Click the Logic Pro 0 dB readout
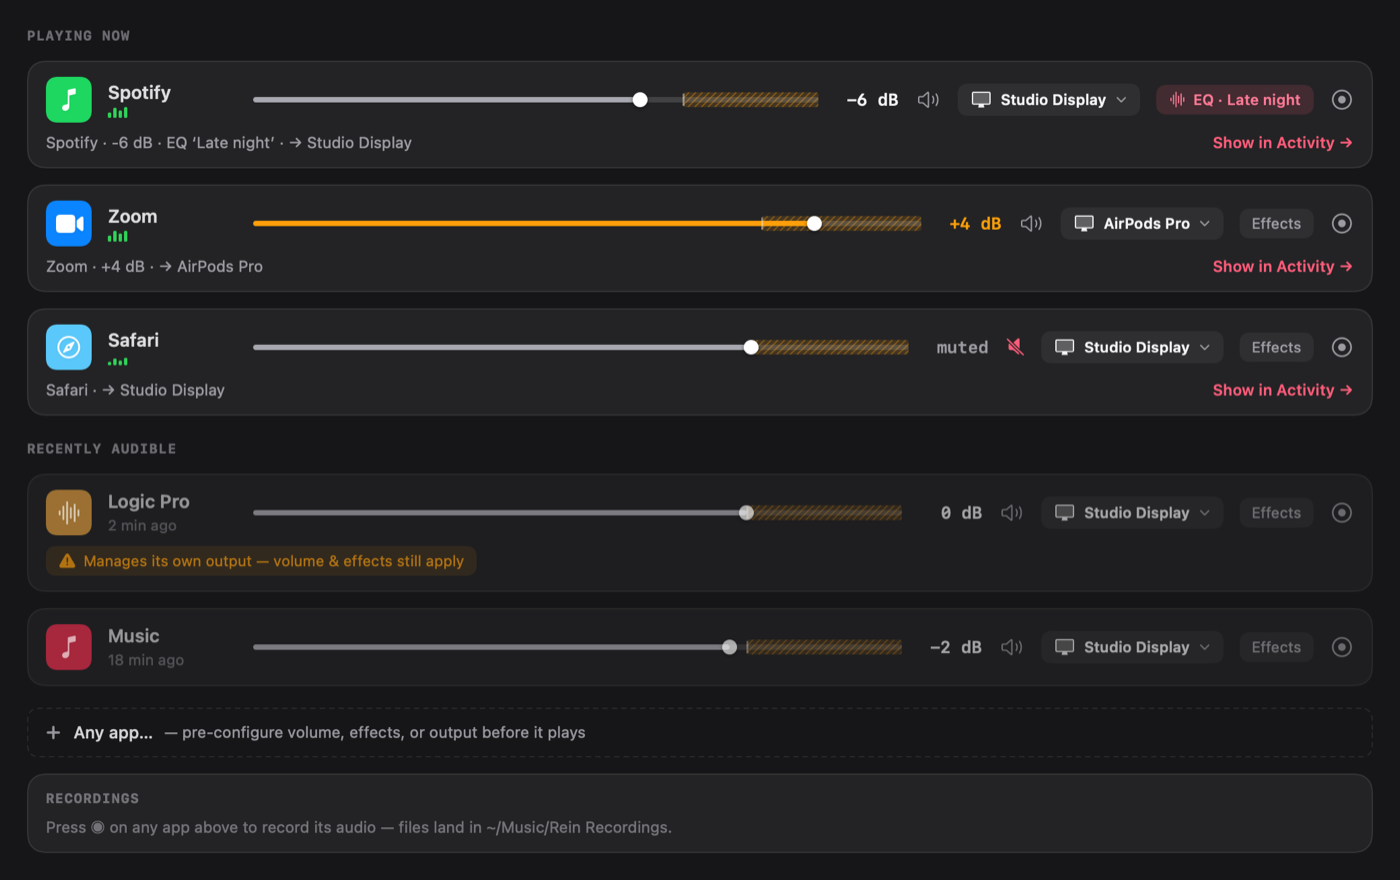 tap(961, 513)
